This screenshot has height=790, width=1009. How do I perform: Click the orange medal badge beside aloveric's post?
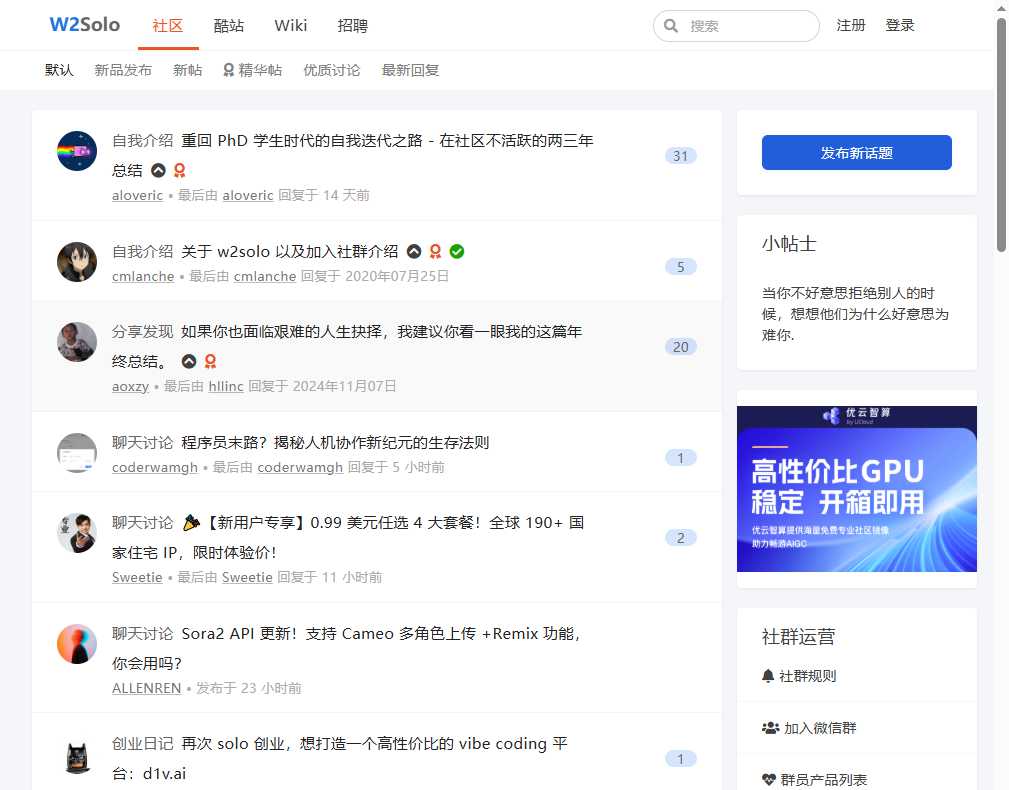[x=179, y=169]
